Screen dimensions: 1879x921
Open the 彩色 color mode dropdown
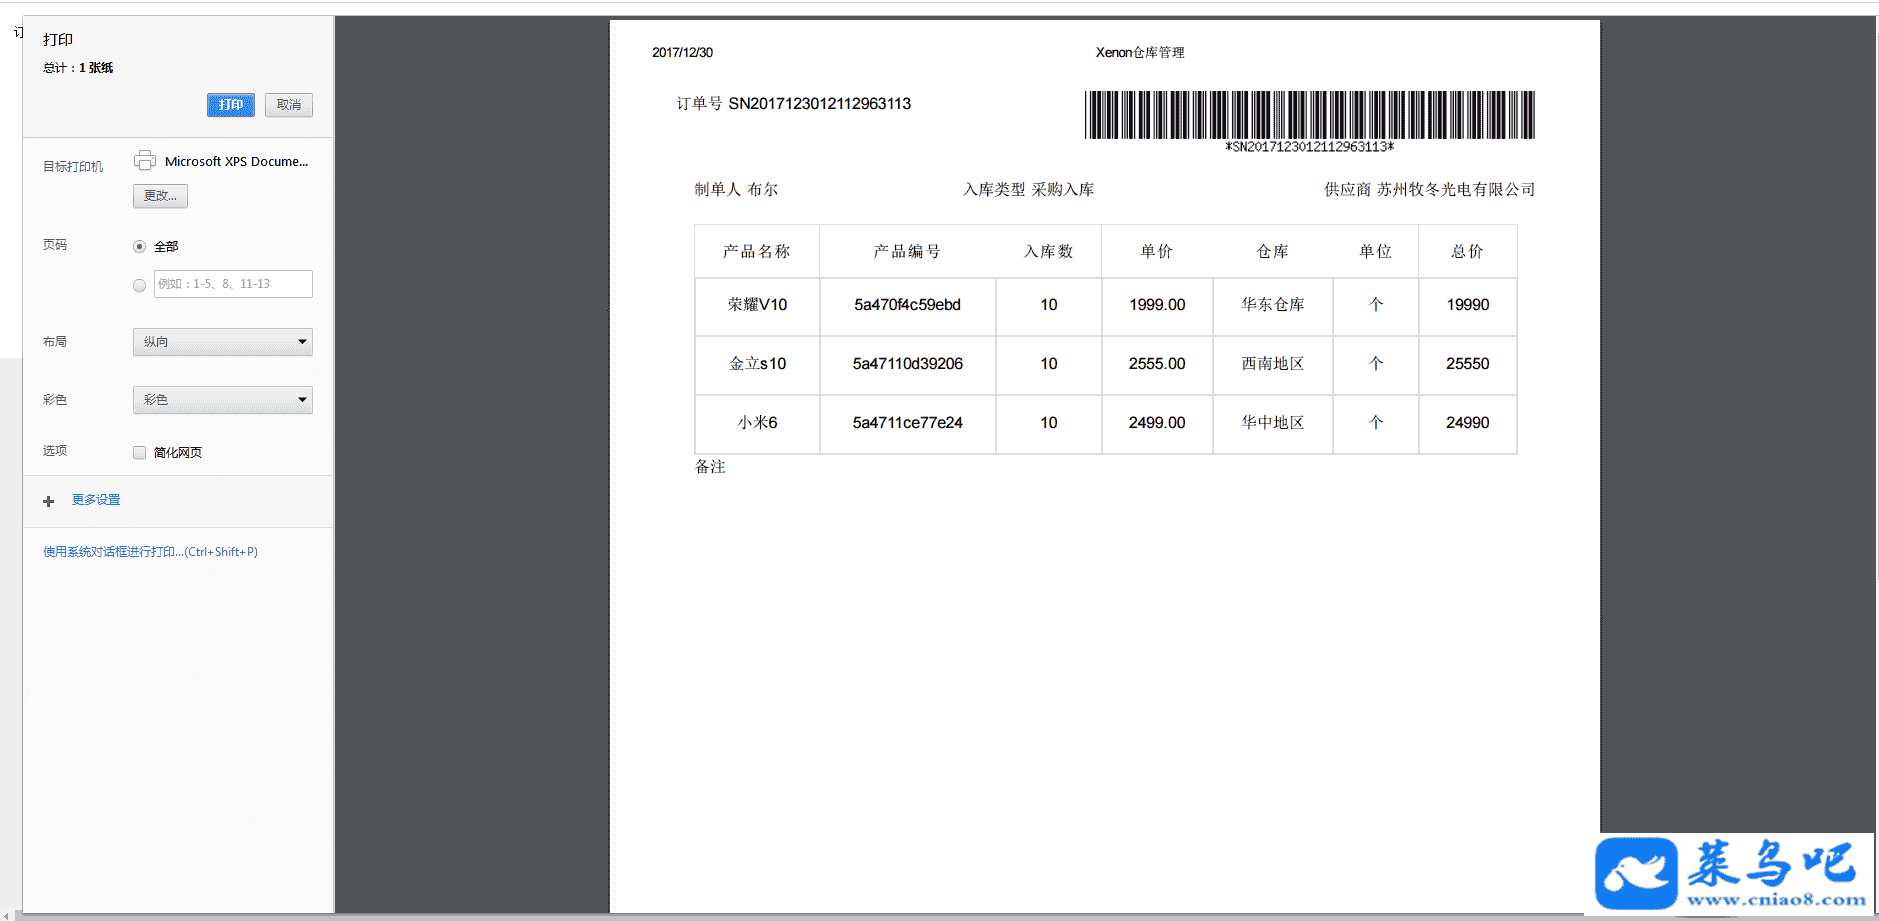coord(222,400)
